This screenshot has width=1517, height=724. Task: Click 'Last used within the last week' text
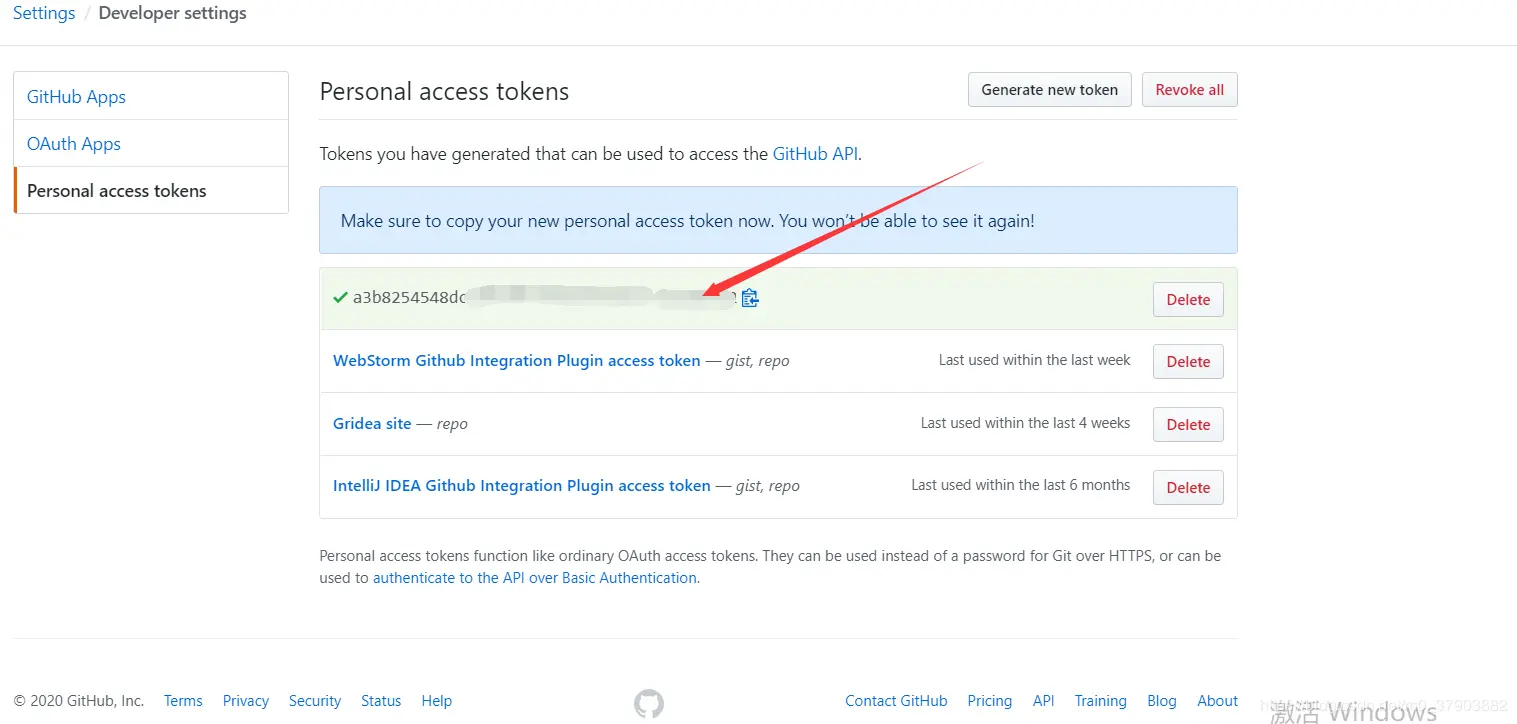[x=1035, y=360]
